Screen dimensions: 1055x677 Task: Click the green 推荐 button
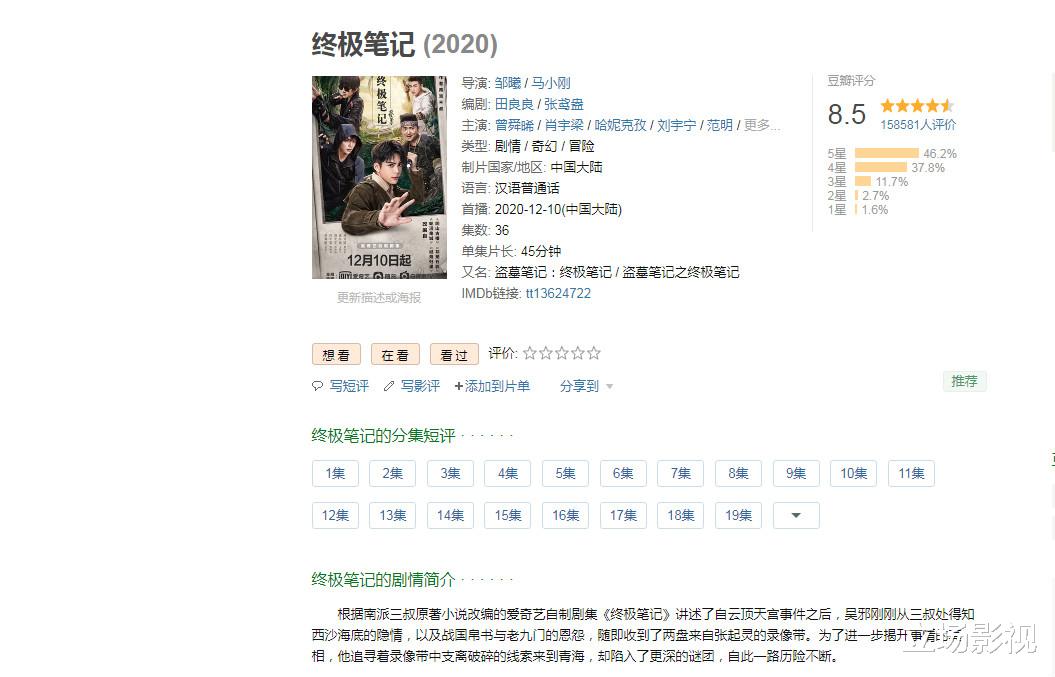[964, 381]
